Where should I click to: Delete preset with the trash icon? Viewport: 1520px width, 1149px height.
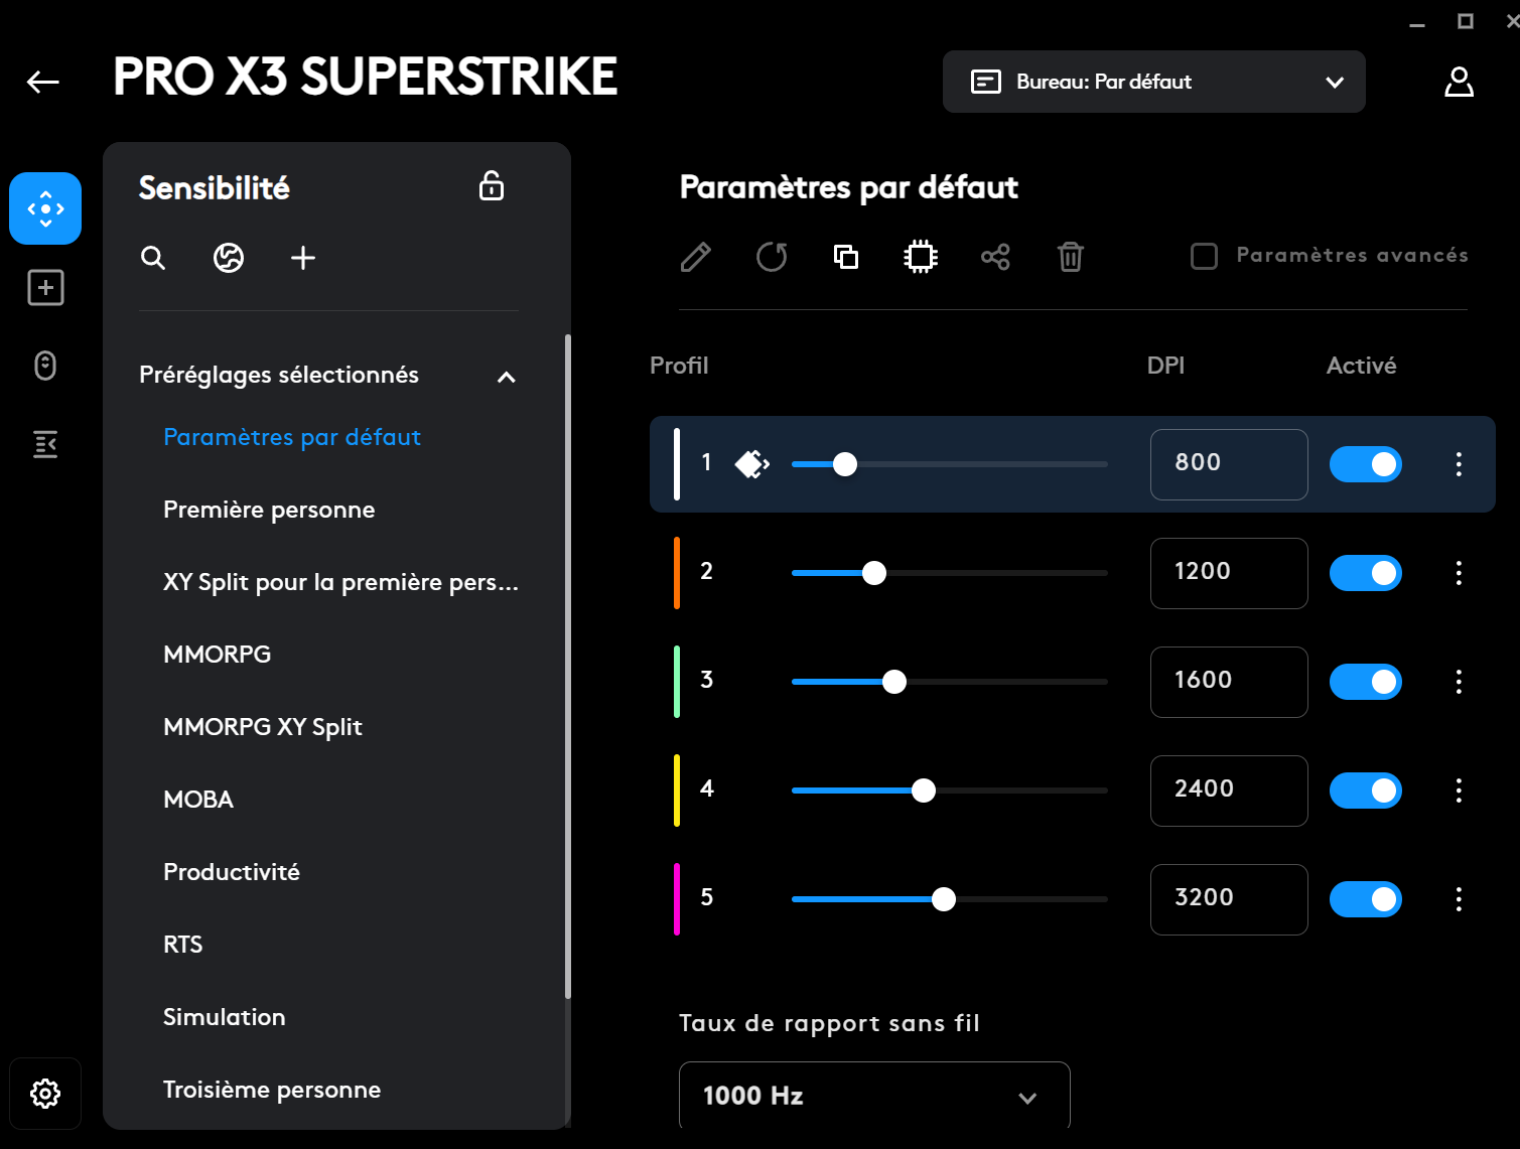(x=1070, y=257)
